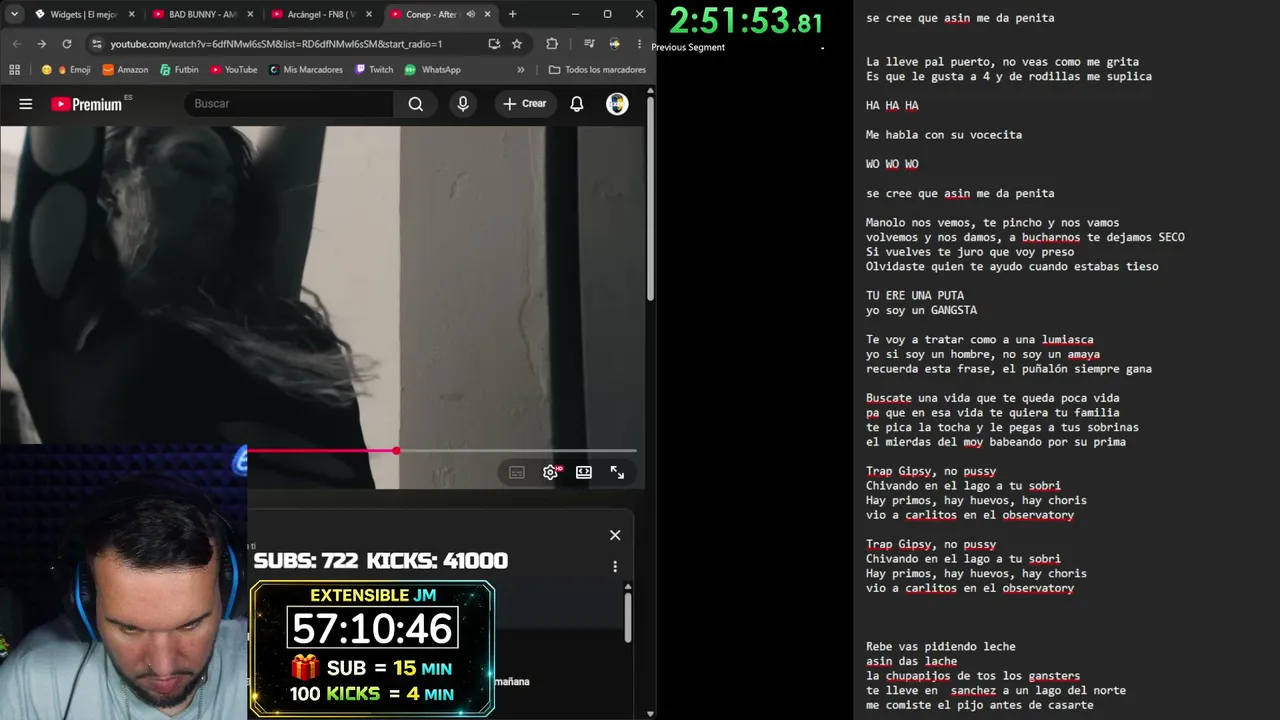This screenshot has height=720, width=1280.
Task: Go to YouTube Premium home logo
Action: coord(86,104)
